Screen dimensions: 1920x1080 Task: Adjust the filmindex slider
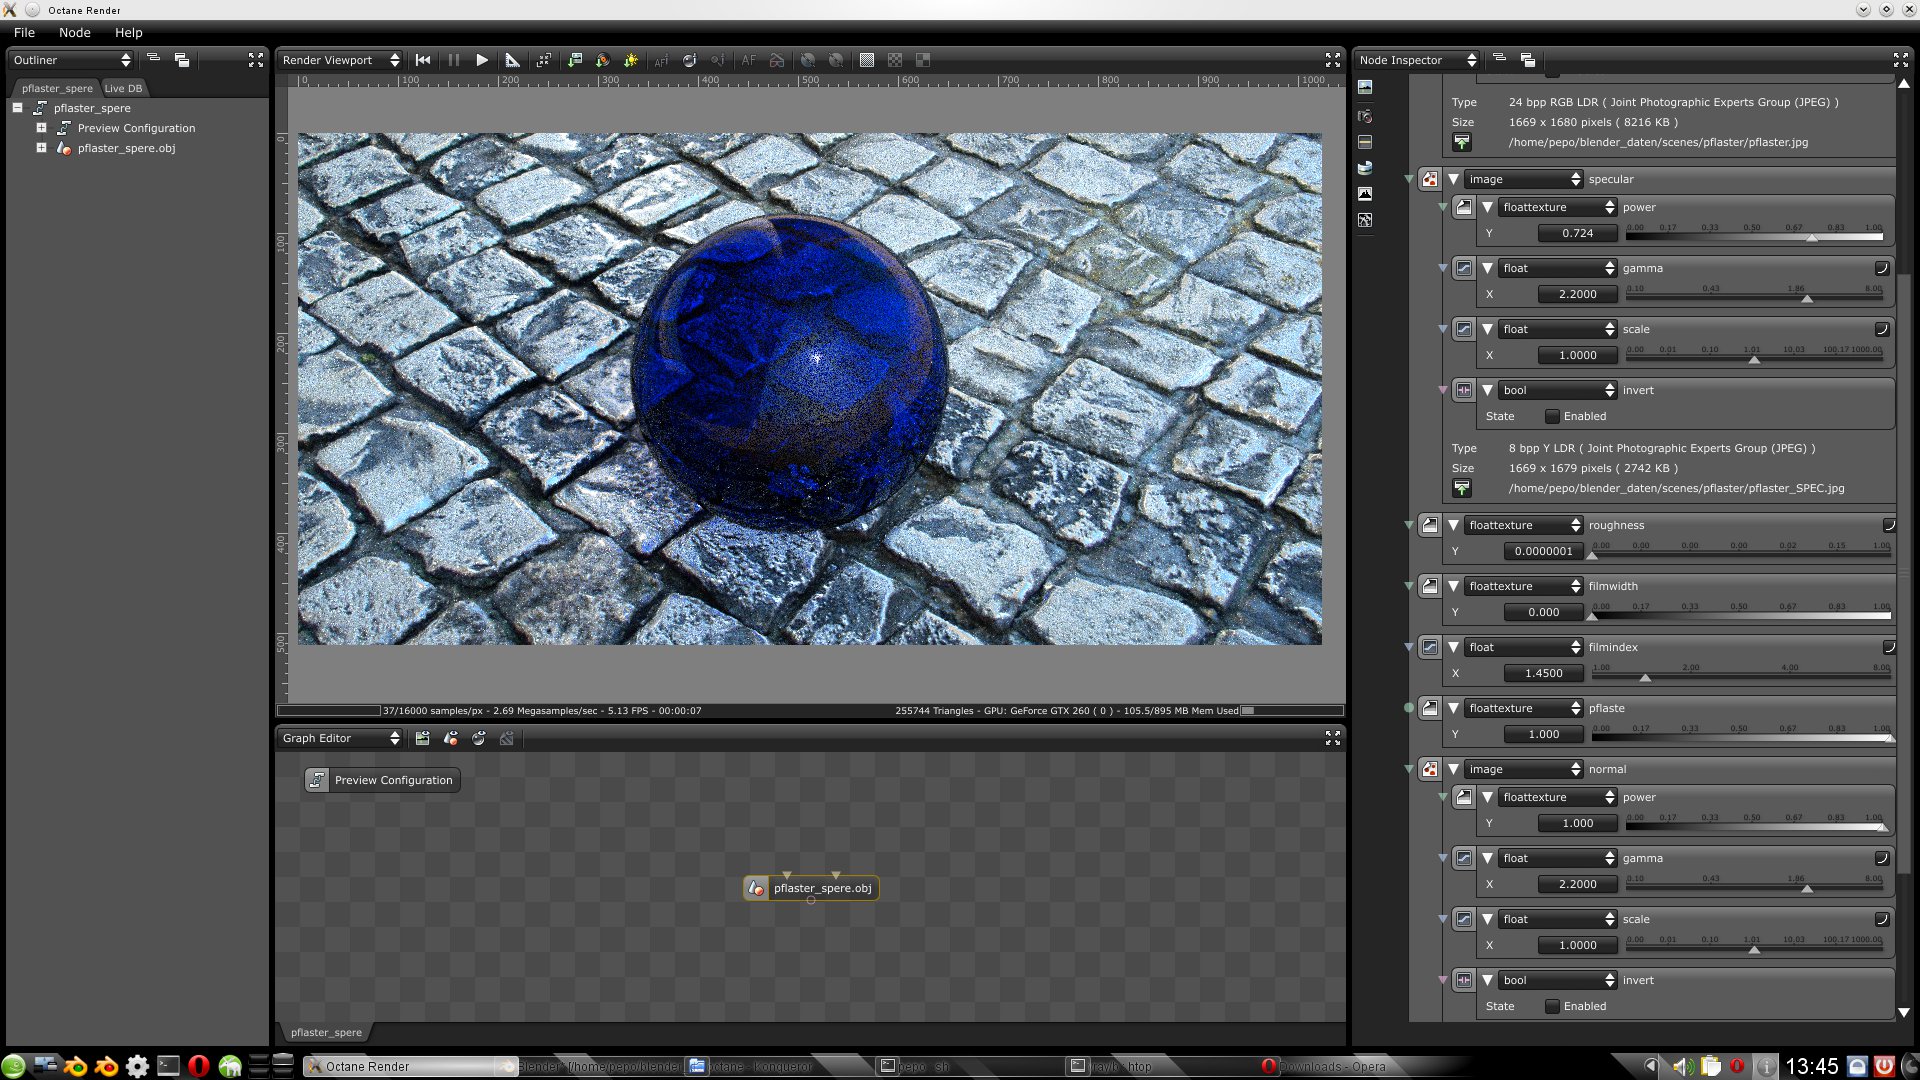(x=1645, y=677)
